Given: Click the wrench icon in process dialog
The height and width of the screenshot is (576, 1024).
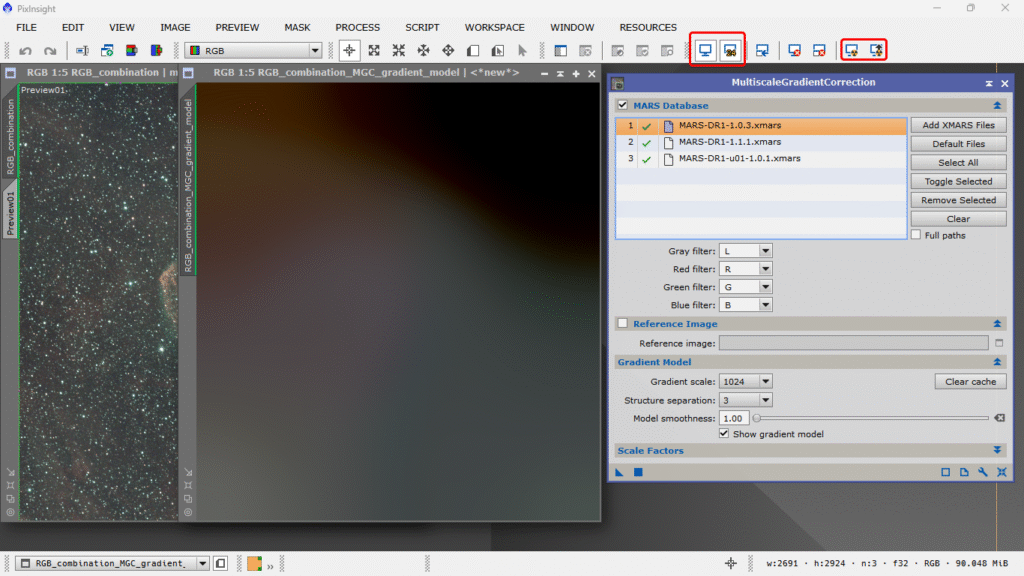Looking at the screenshot, I should (983, 472).
